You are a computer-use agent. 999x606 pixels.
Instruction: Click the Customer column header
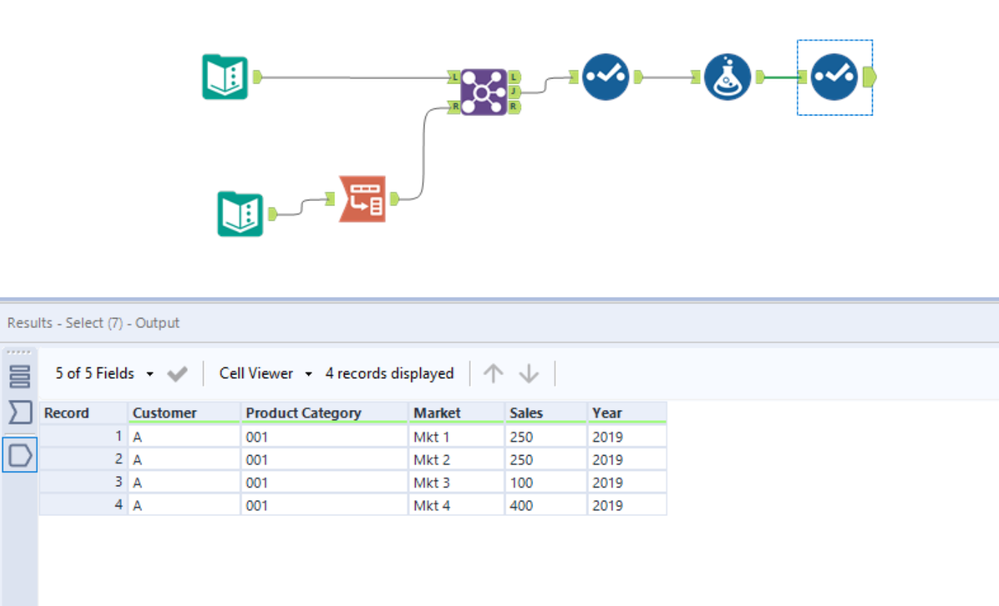pyautogui.click(x=184, y=413)
